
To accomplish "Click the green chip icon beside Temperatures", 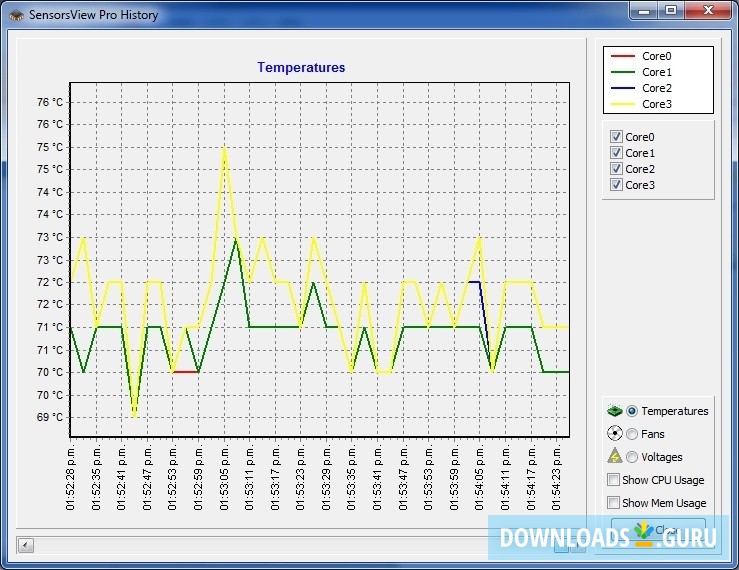I will [615, 411].
